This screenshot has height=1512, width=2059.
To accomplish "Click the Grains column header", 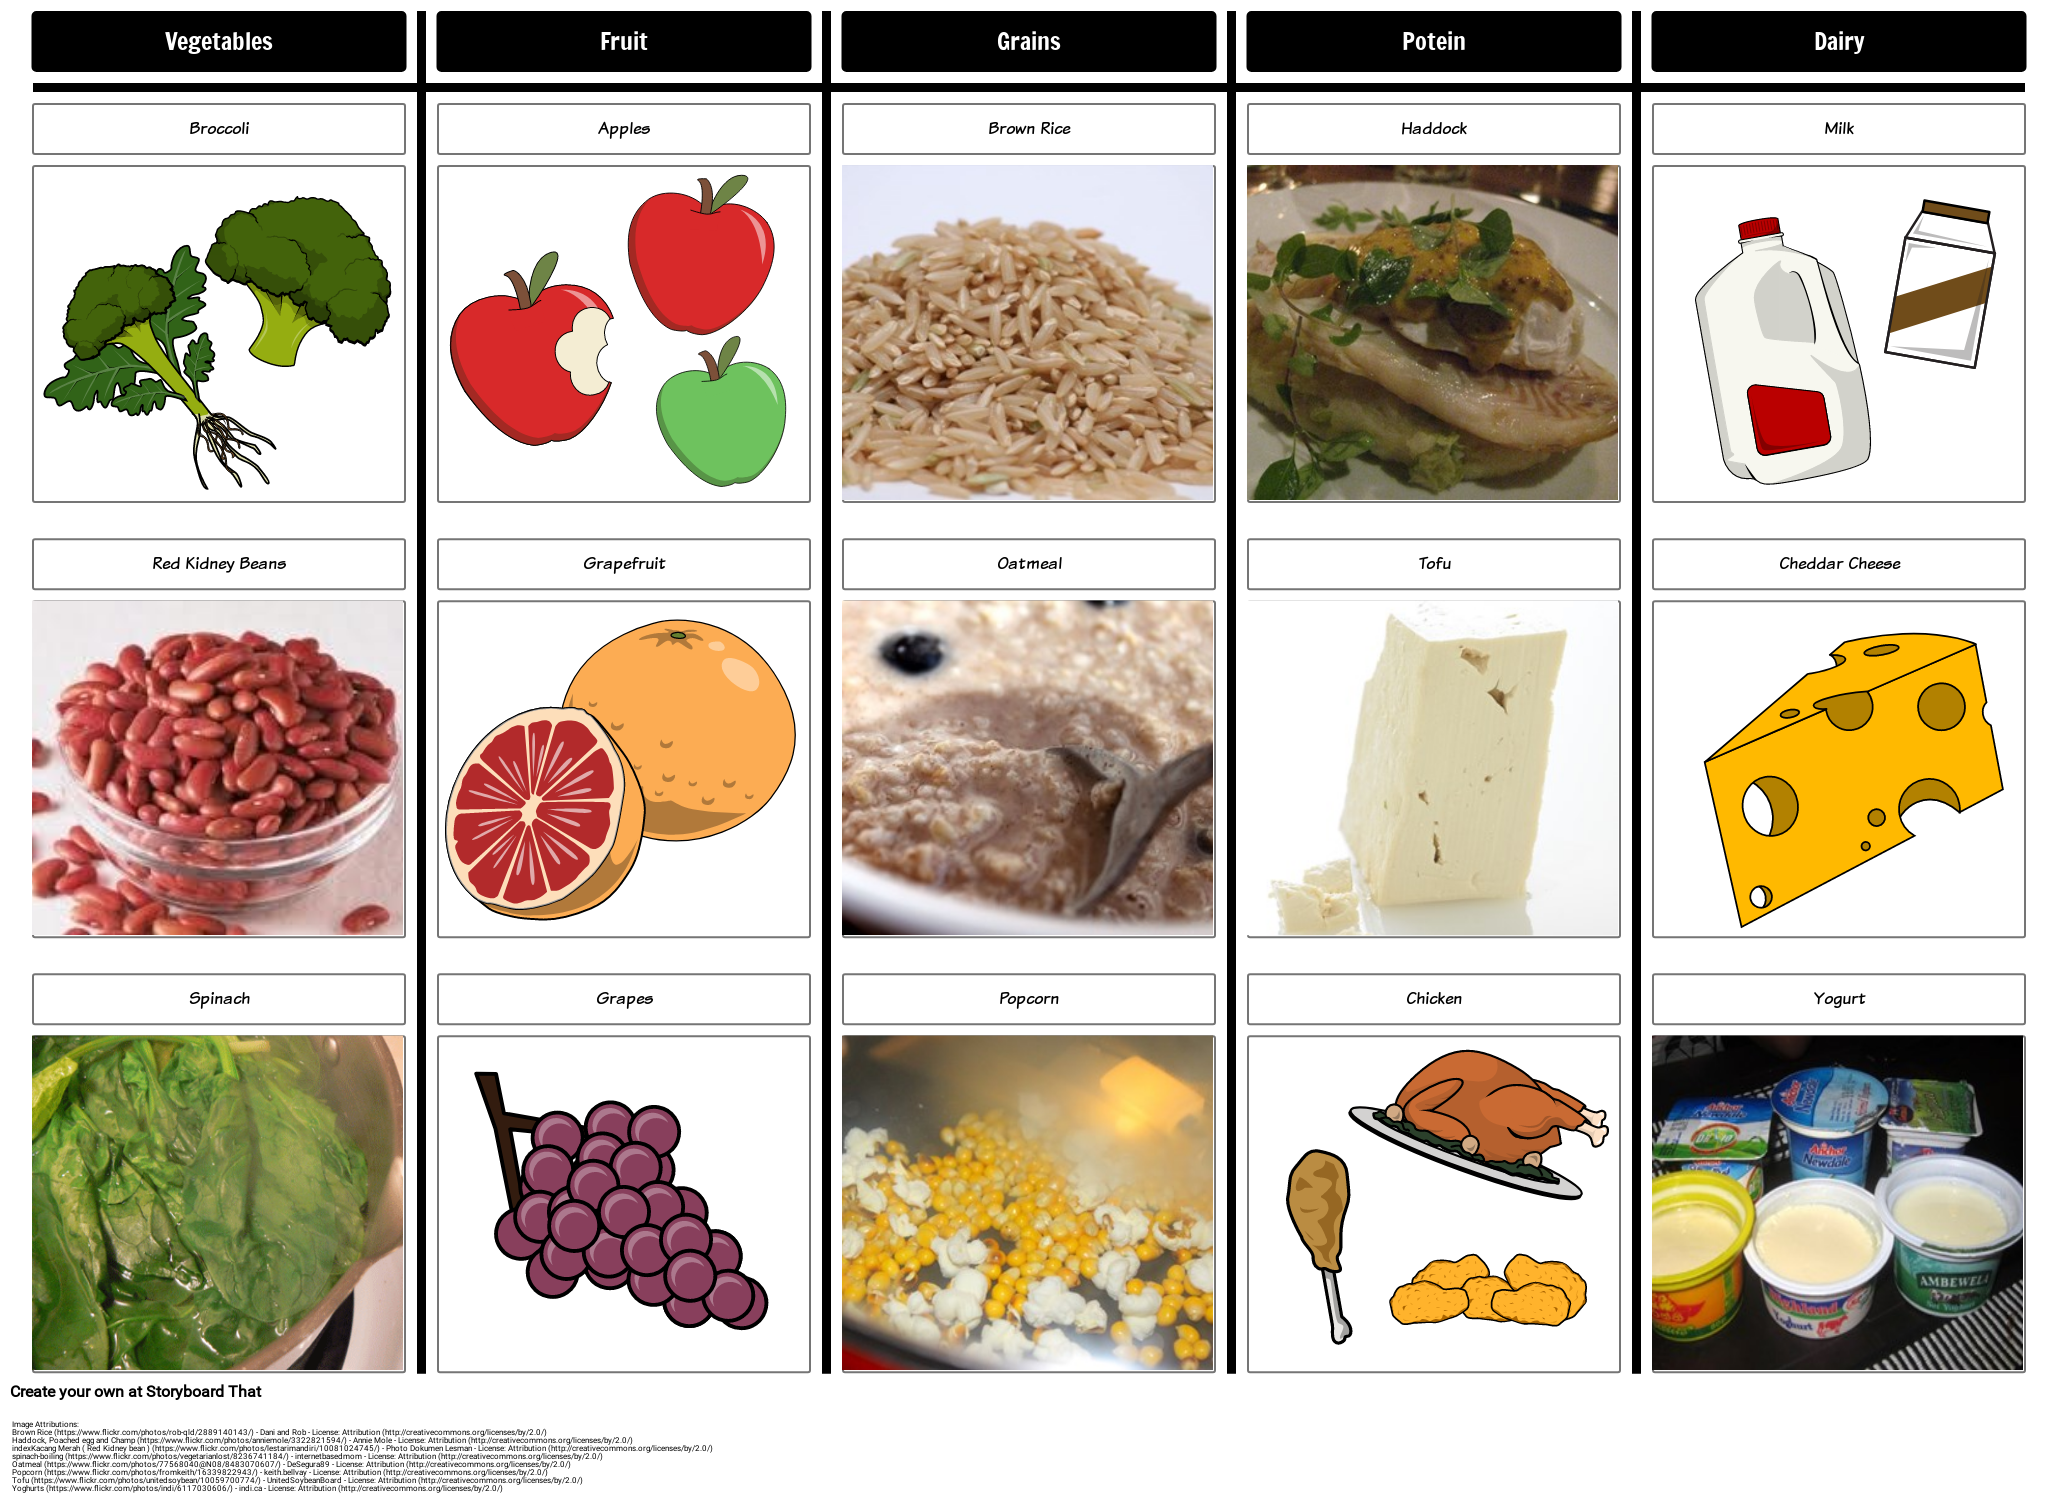I will tap(1031, 40).
